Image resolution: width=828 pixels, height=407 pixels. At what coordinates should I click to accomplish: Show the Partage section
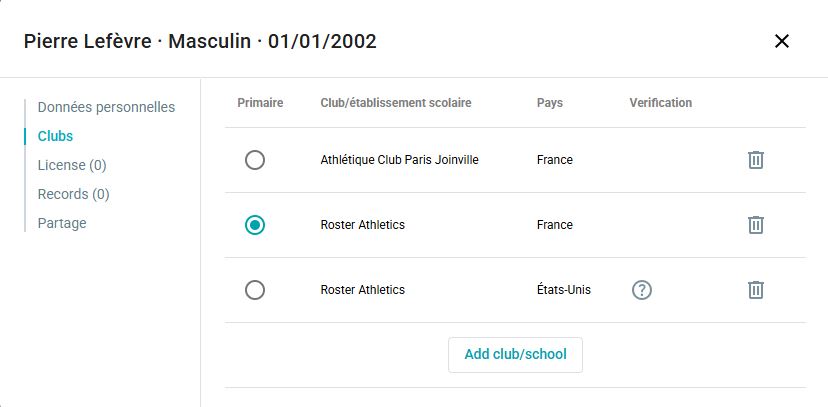coord(62,223)
